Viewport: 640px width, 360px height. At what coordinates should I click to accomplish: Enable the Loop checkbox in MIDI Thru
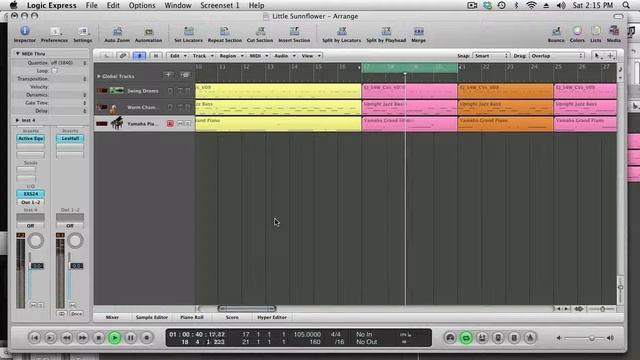54,71
